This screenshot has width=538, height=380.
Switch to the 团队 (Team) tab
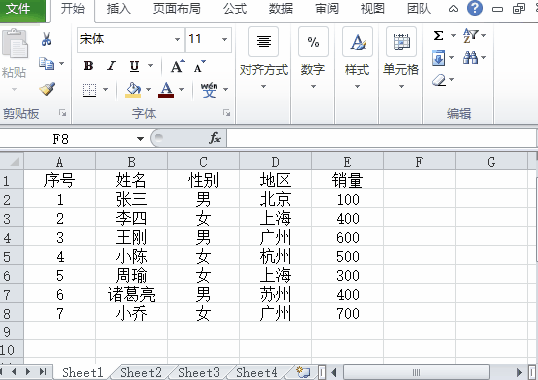419,9
